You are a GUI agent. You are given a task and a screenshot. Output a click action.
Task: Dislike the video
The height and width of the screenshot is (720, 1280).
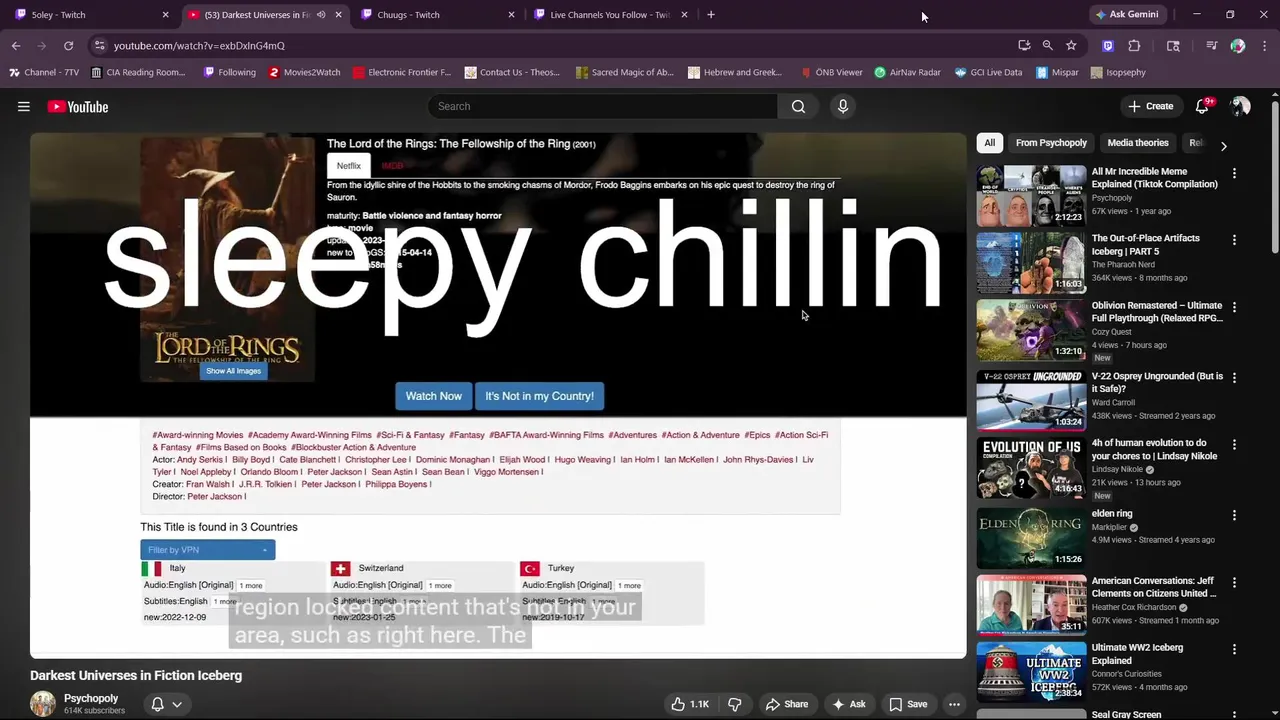[734, 704]
